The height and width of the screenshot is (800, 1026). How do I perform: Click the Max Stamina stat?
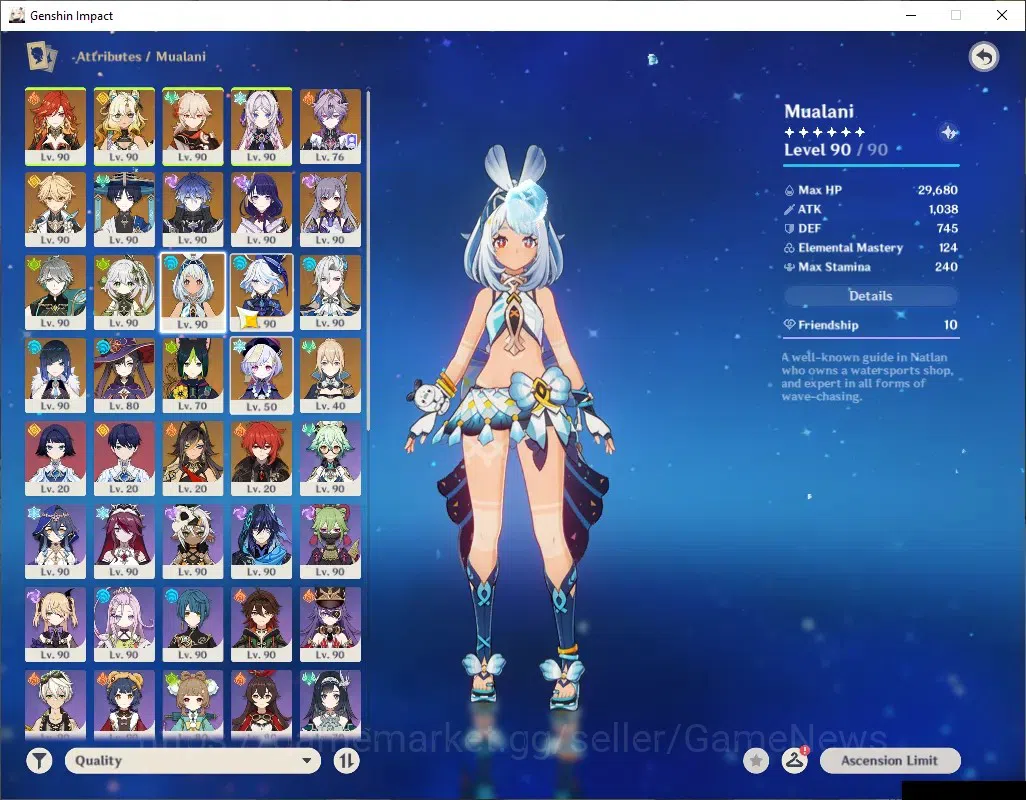pyautogui.click(x=871, y=267)
